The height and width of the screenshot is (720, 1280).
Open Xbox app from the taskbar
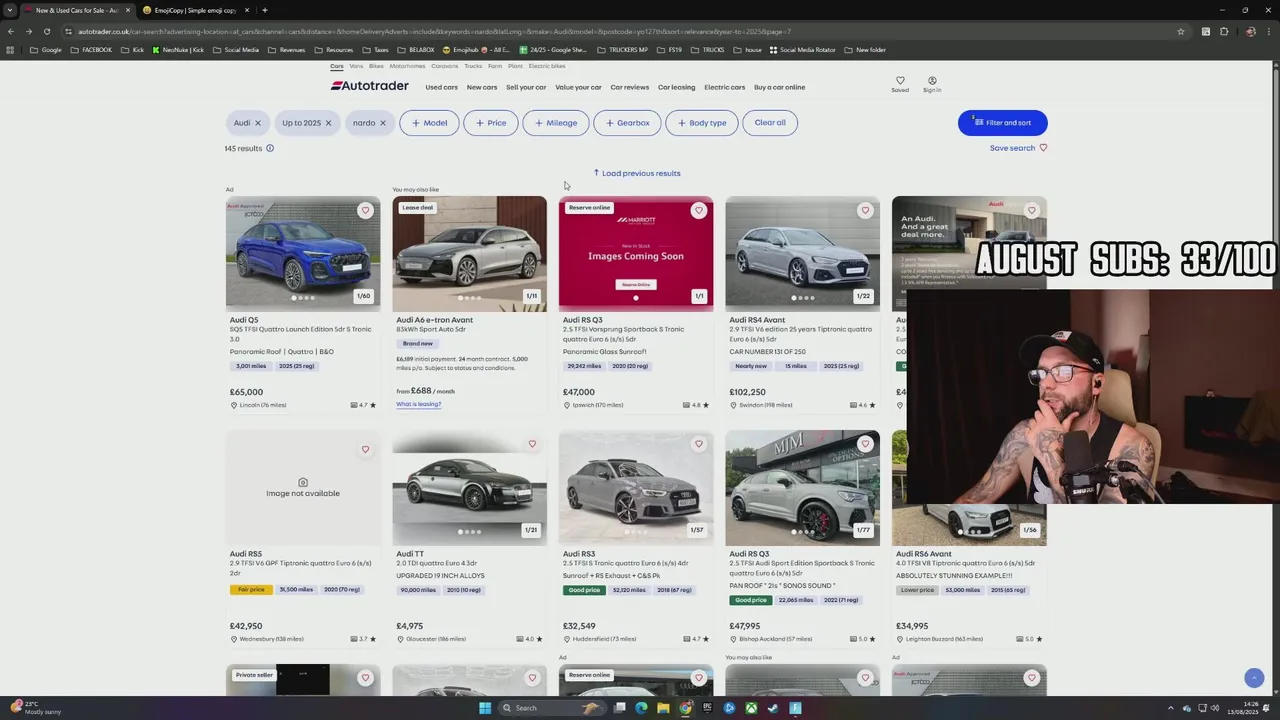pyautogui.click(x=751, y=708)
